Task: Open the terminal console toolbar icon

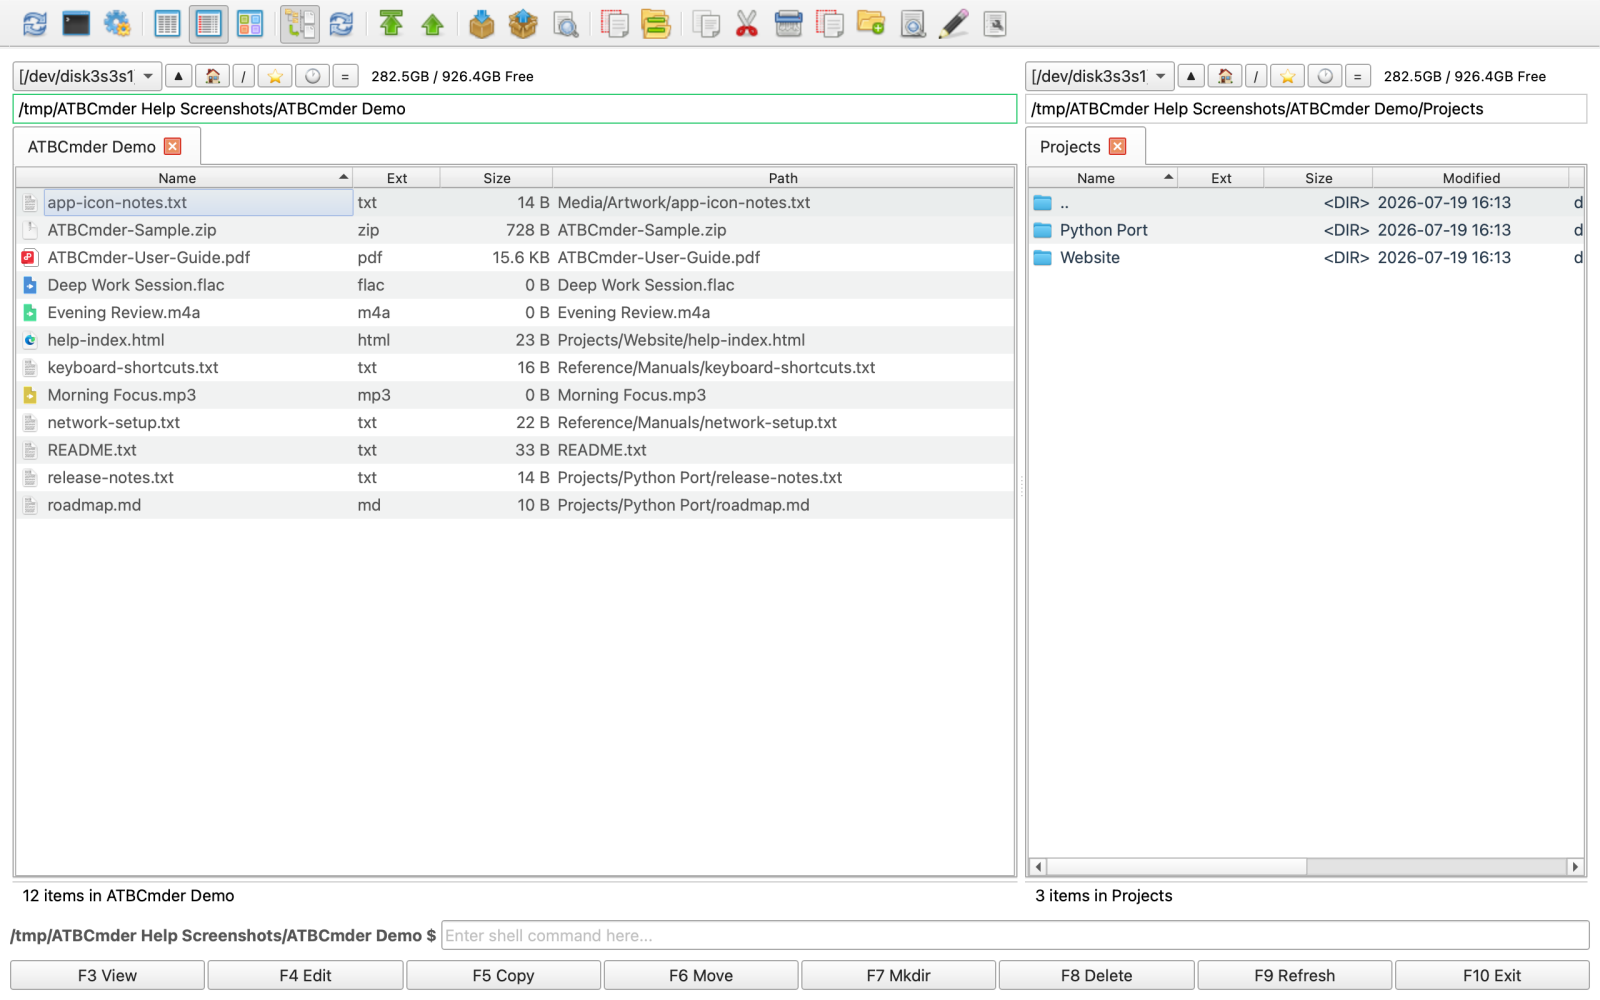Action: click(76, 24)
